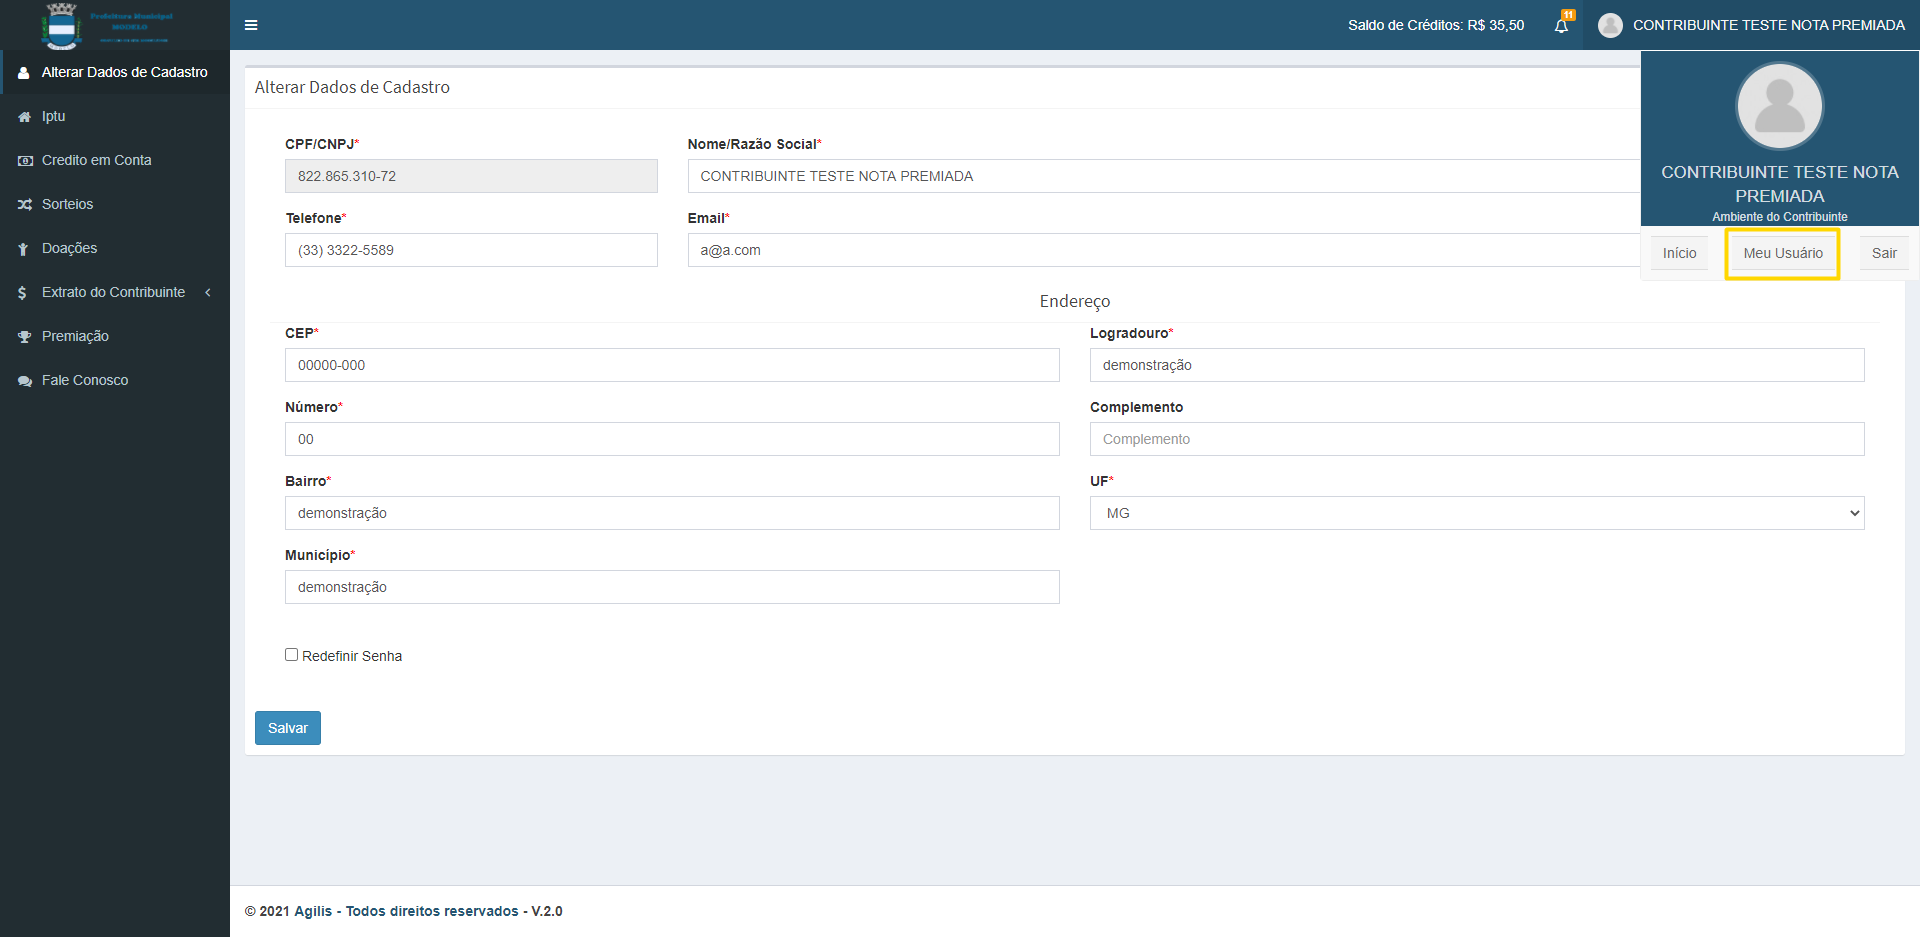Click the chat bubbles icon beside Fale Conosco
Viewport: 1920px width, 937px height.
pyautogui.click(x=24, y=381)
